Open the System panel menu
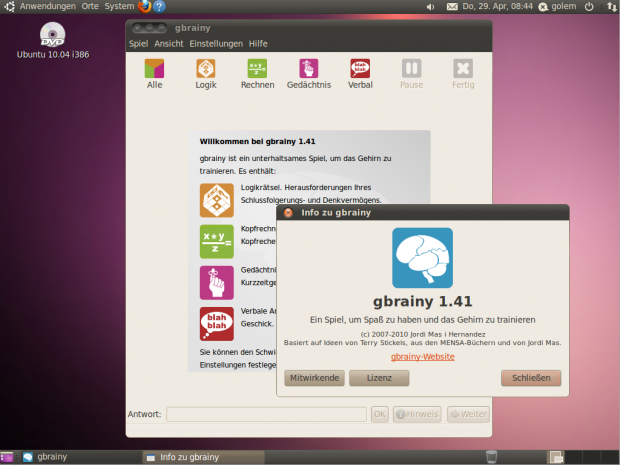 point(119,6)
